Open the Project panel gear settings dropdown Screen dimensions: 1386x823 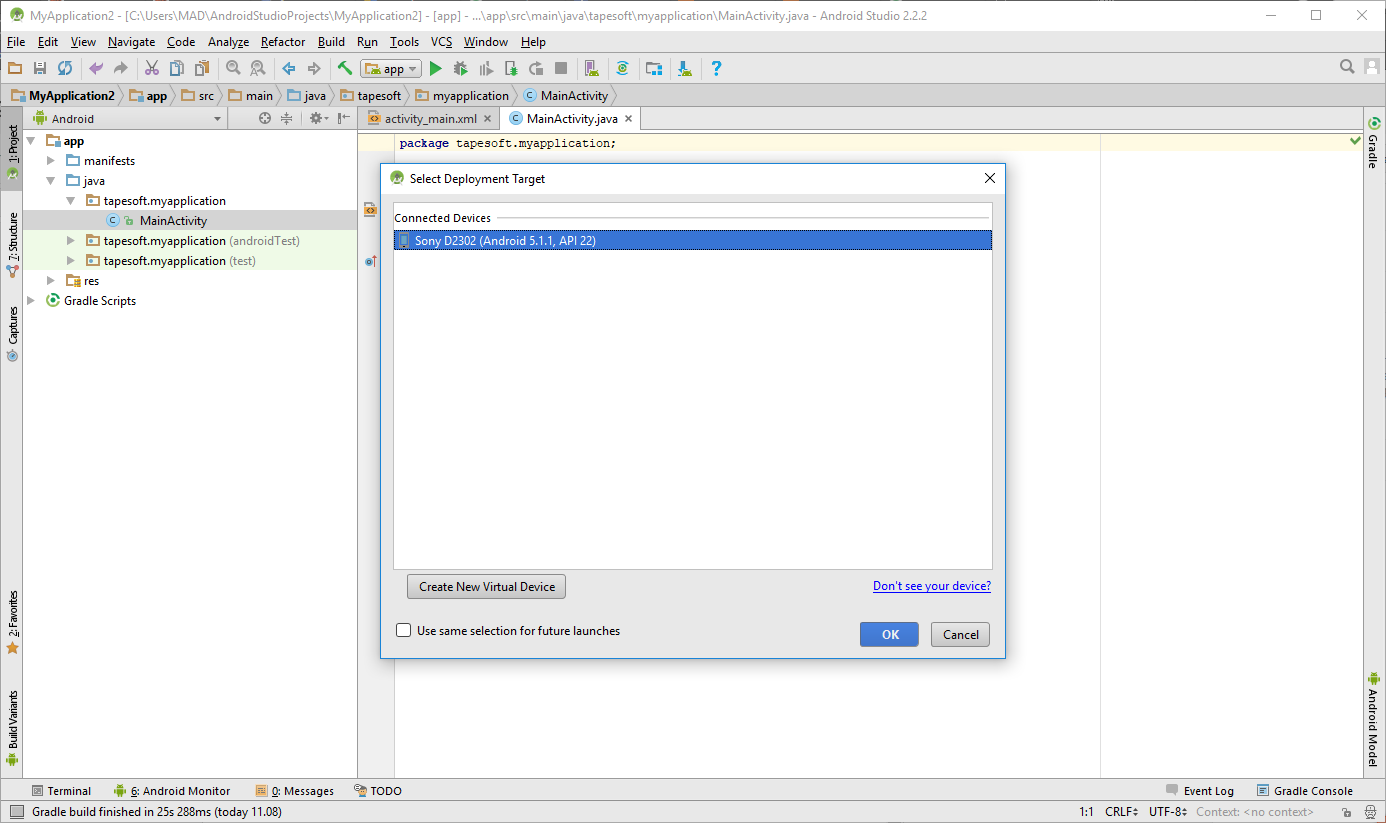[x=318, y=118]
